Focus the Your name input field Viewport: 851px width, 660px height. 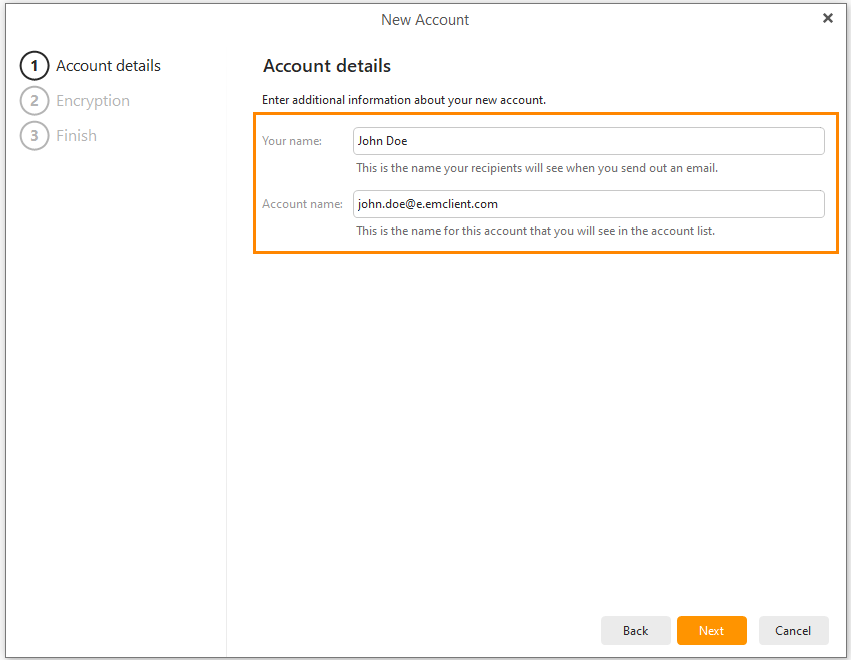(x=588, y=141)
